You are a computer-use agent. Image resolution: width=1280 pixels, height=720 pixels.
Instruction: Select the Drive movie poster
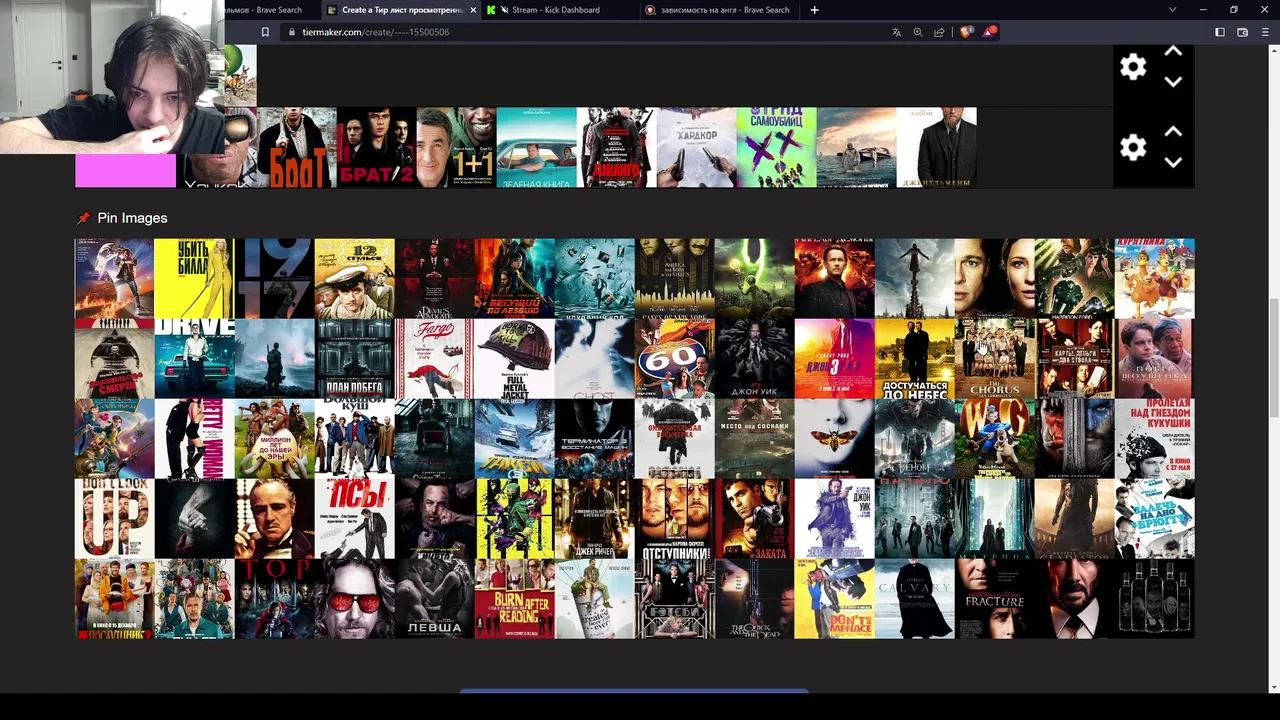click(195, 358)
